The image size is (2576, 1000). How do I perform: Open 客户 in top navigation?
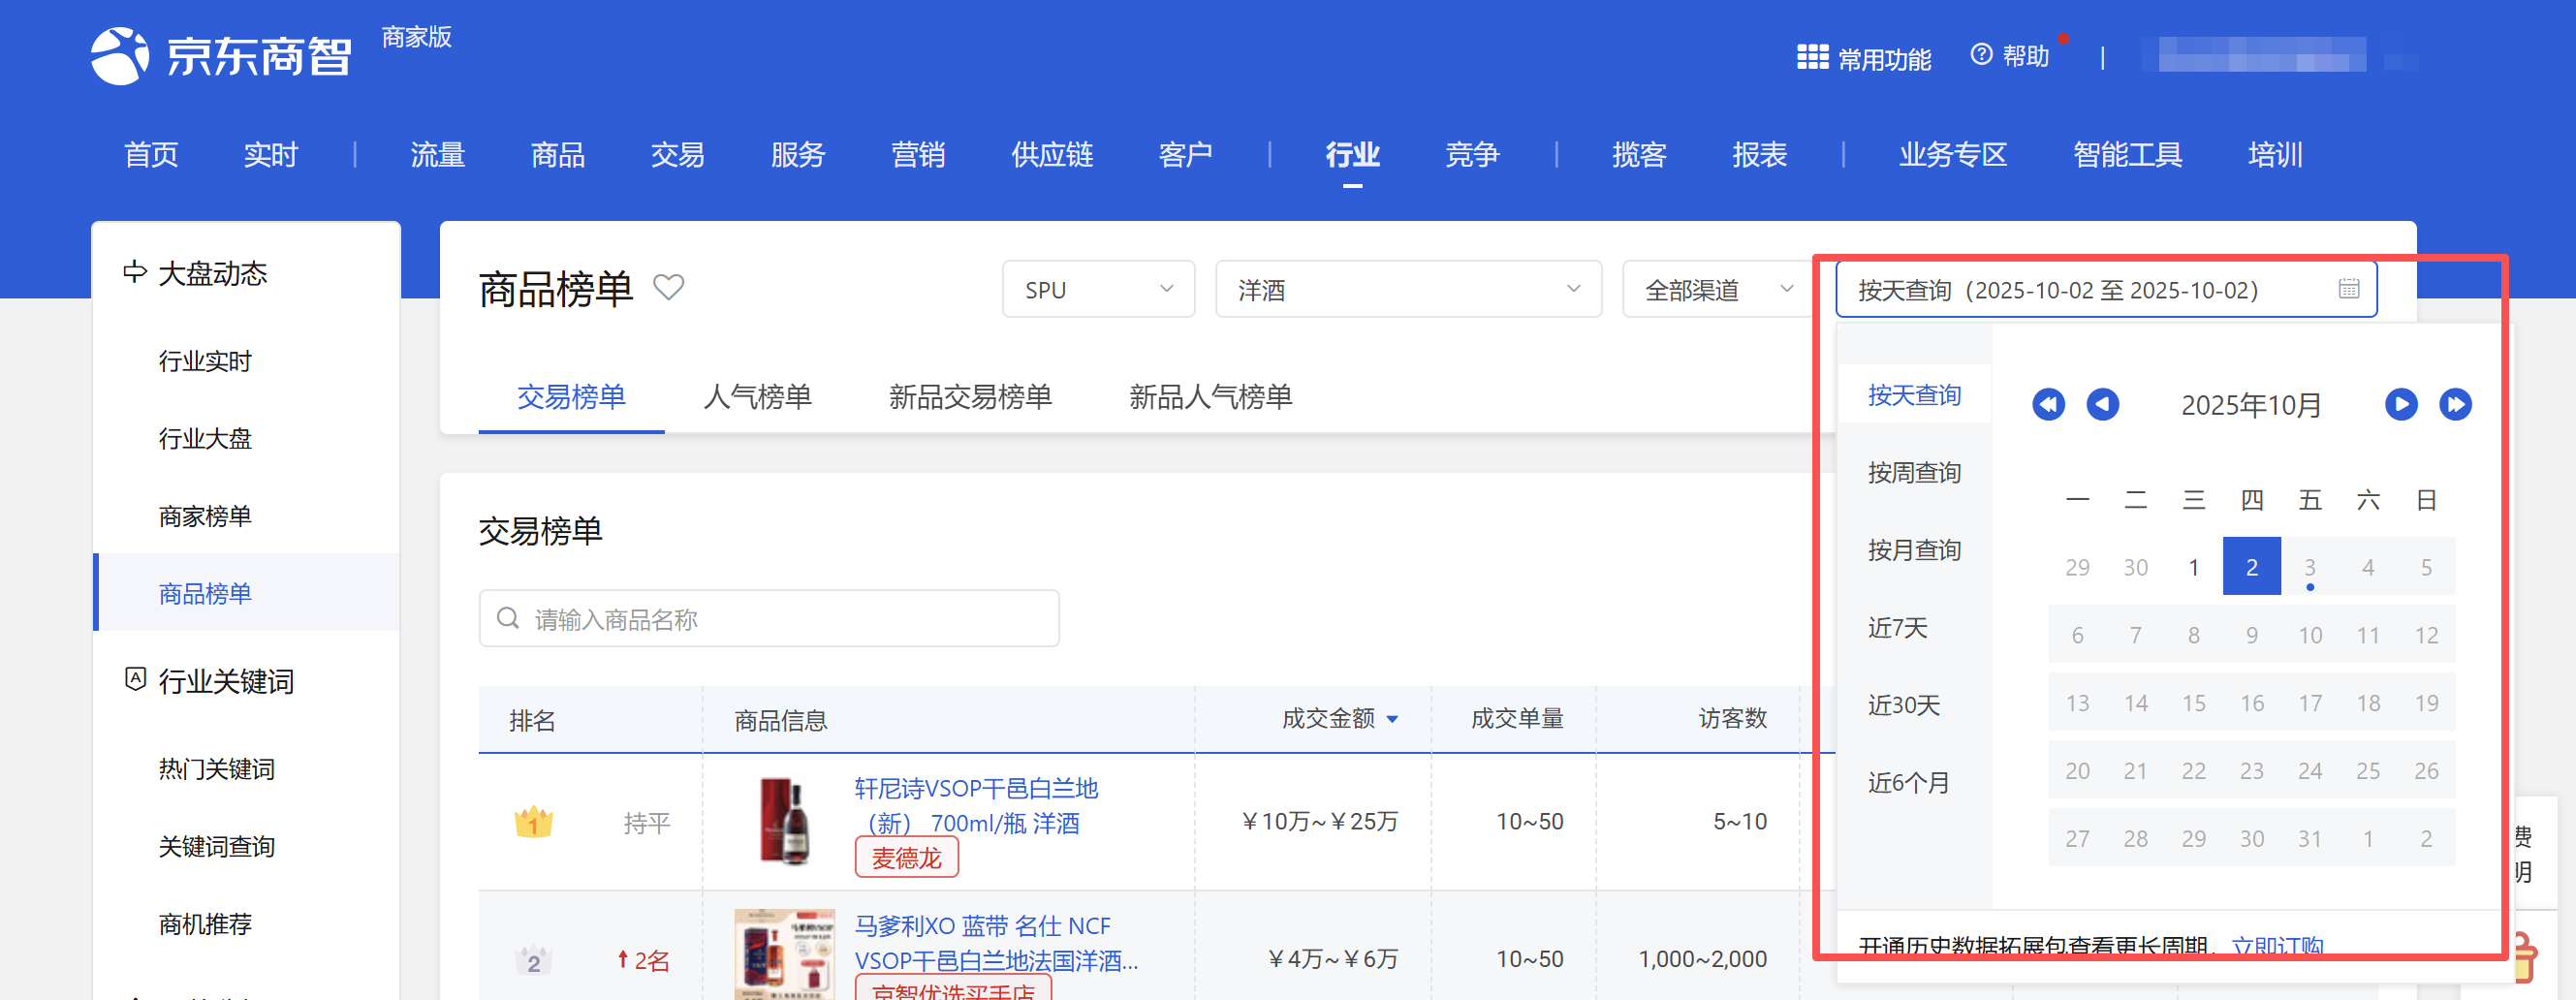click(1185, 155)
